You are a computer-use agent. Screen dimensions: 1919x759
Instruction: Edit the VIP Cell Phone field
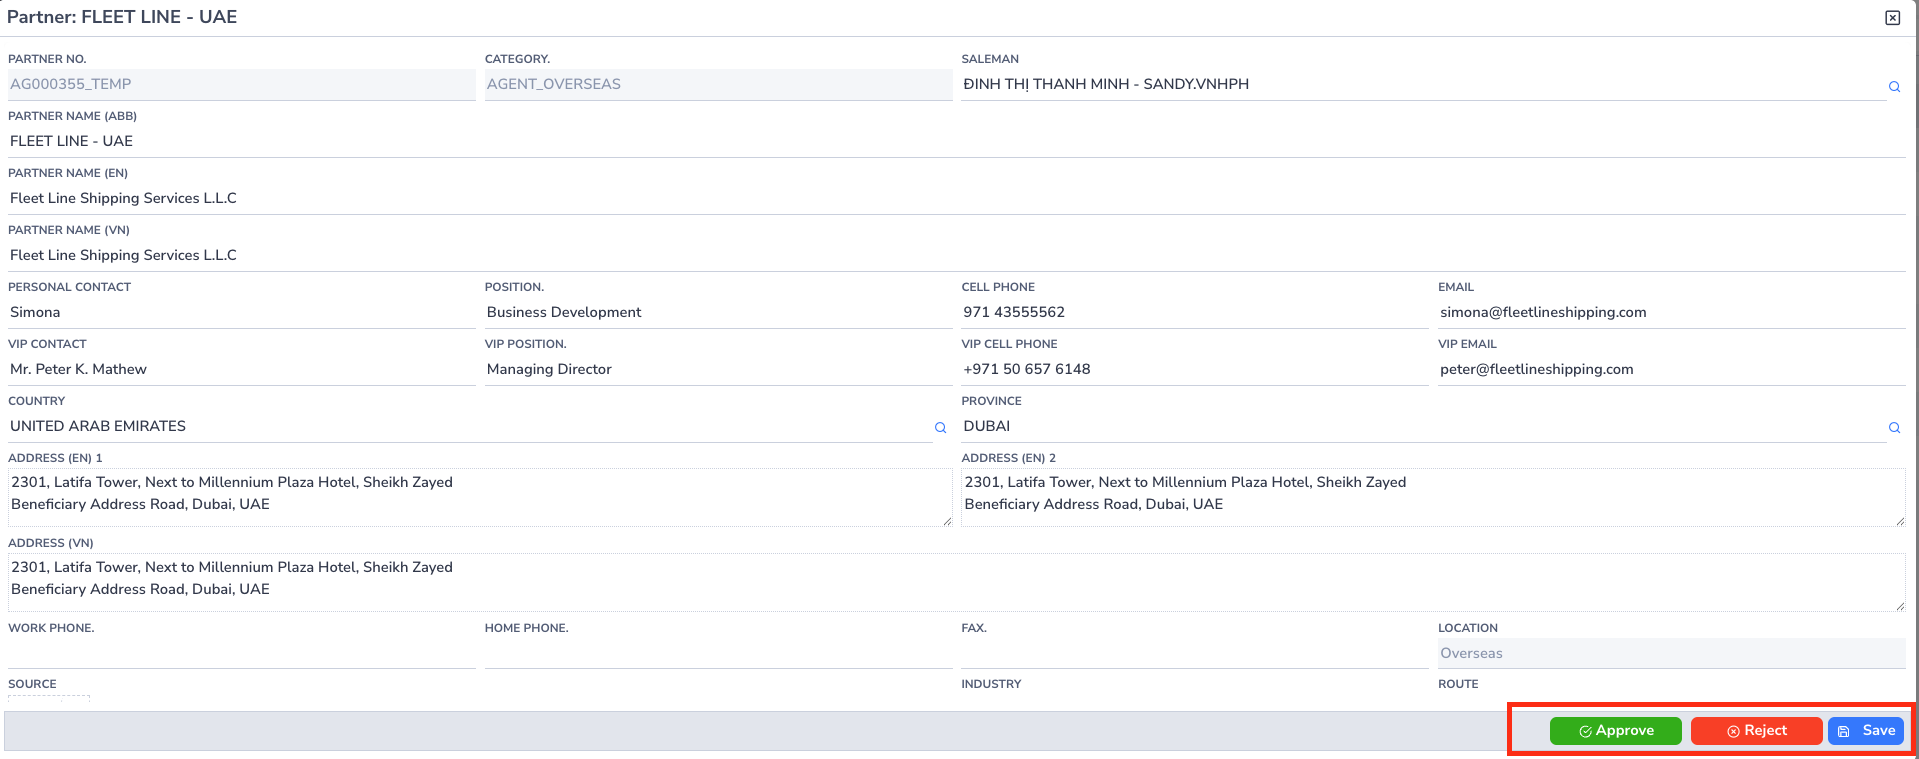click(1193, 369)
